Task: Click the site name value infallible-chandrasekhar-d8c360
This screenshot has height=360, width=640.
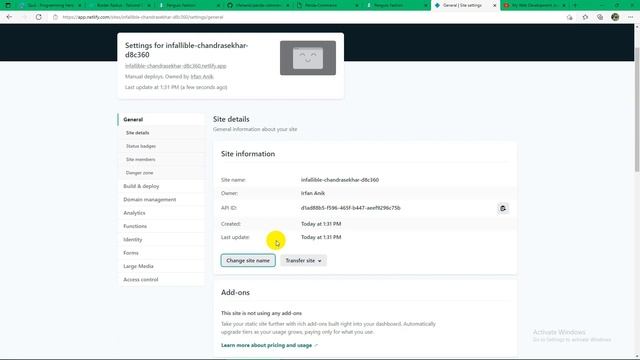Action: point(340,180)
